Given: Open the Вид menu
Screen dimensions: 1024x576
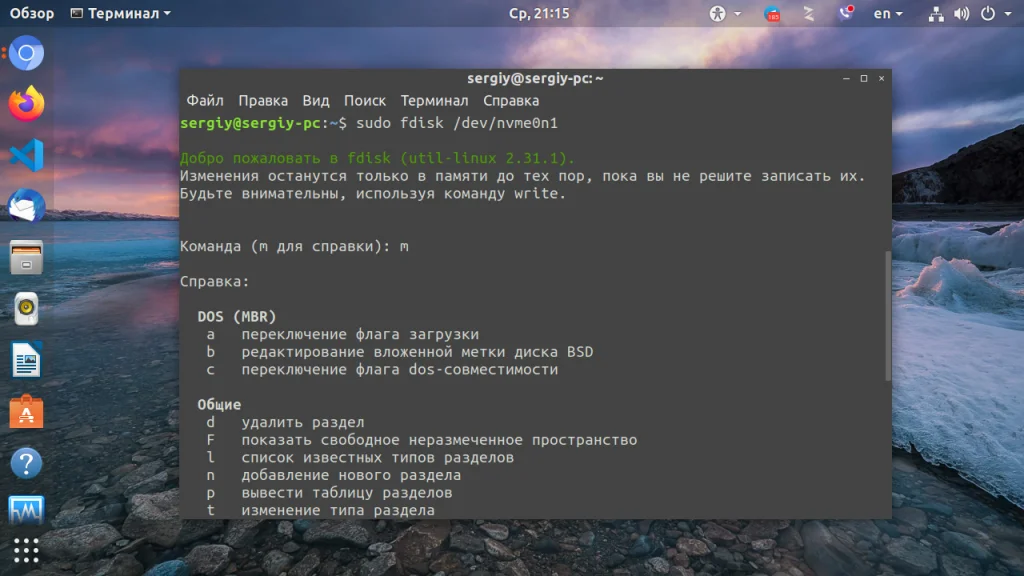Looking at the screenshot, I should [x=316, y=101].
